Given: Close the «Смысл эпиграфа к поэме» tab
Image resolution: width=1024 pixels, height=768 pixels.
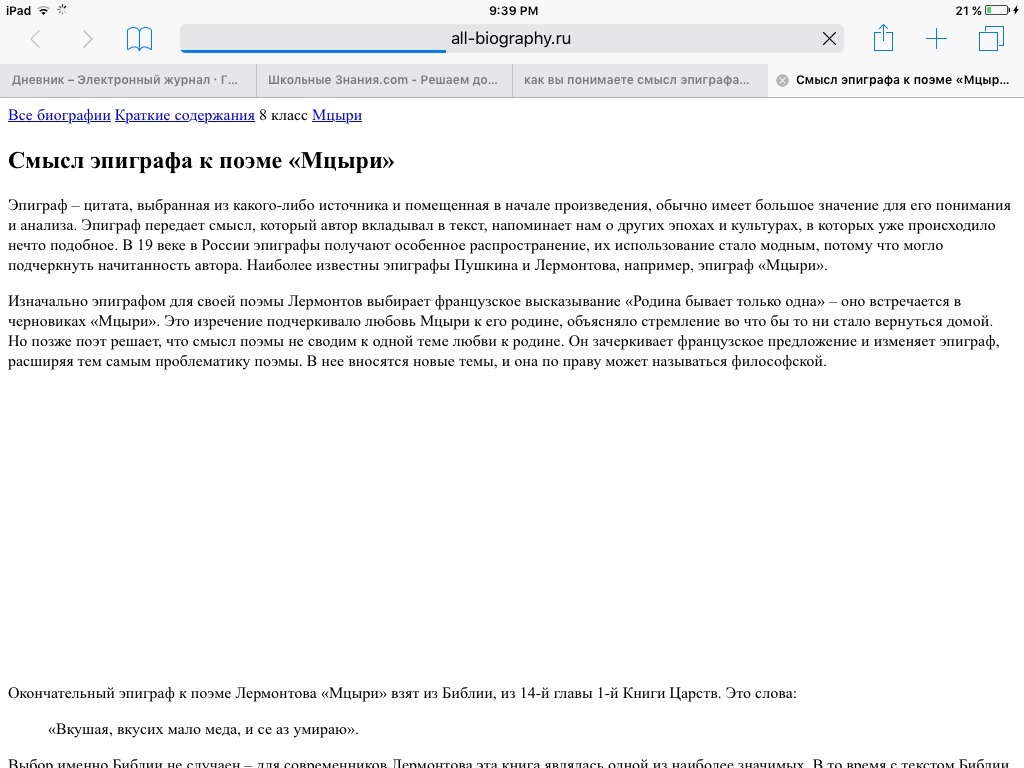Looking at the screenshot, I should [x=782, y=80].
